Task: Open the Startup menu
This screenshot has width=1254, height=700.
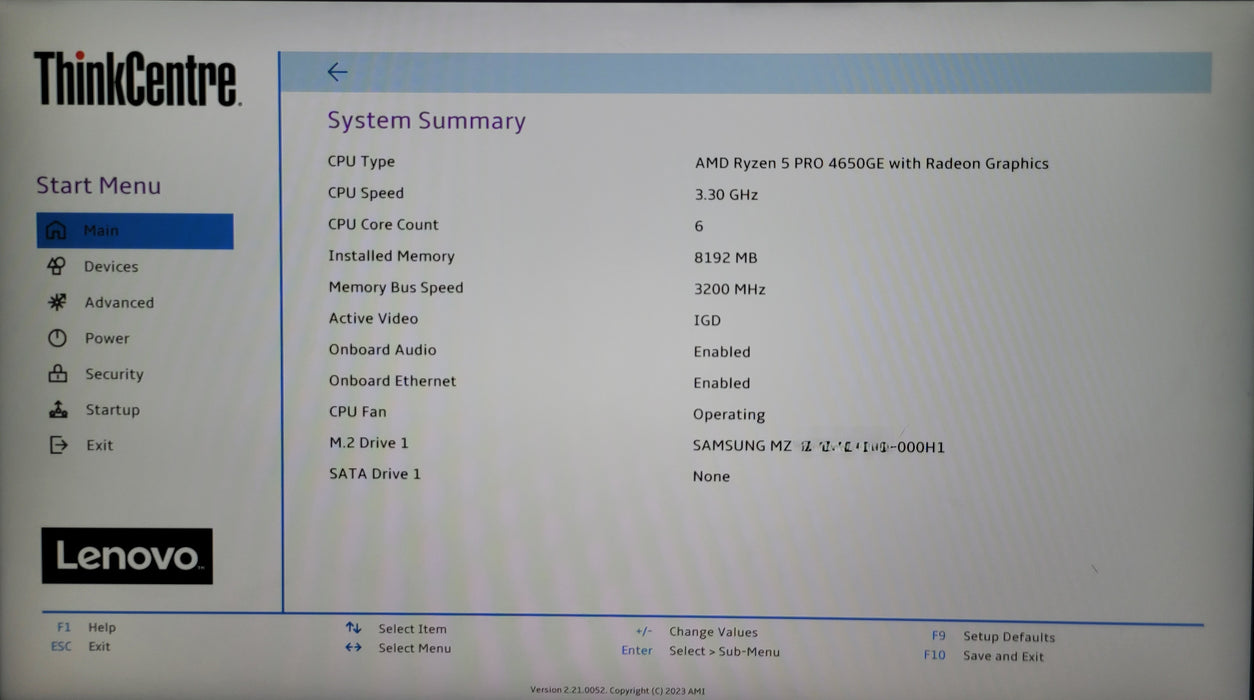Action: point(112,410)
